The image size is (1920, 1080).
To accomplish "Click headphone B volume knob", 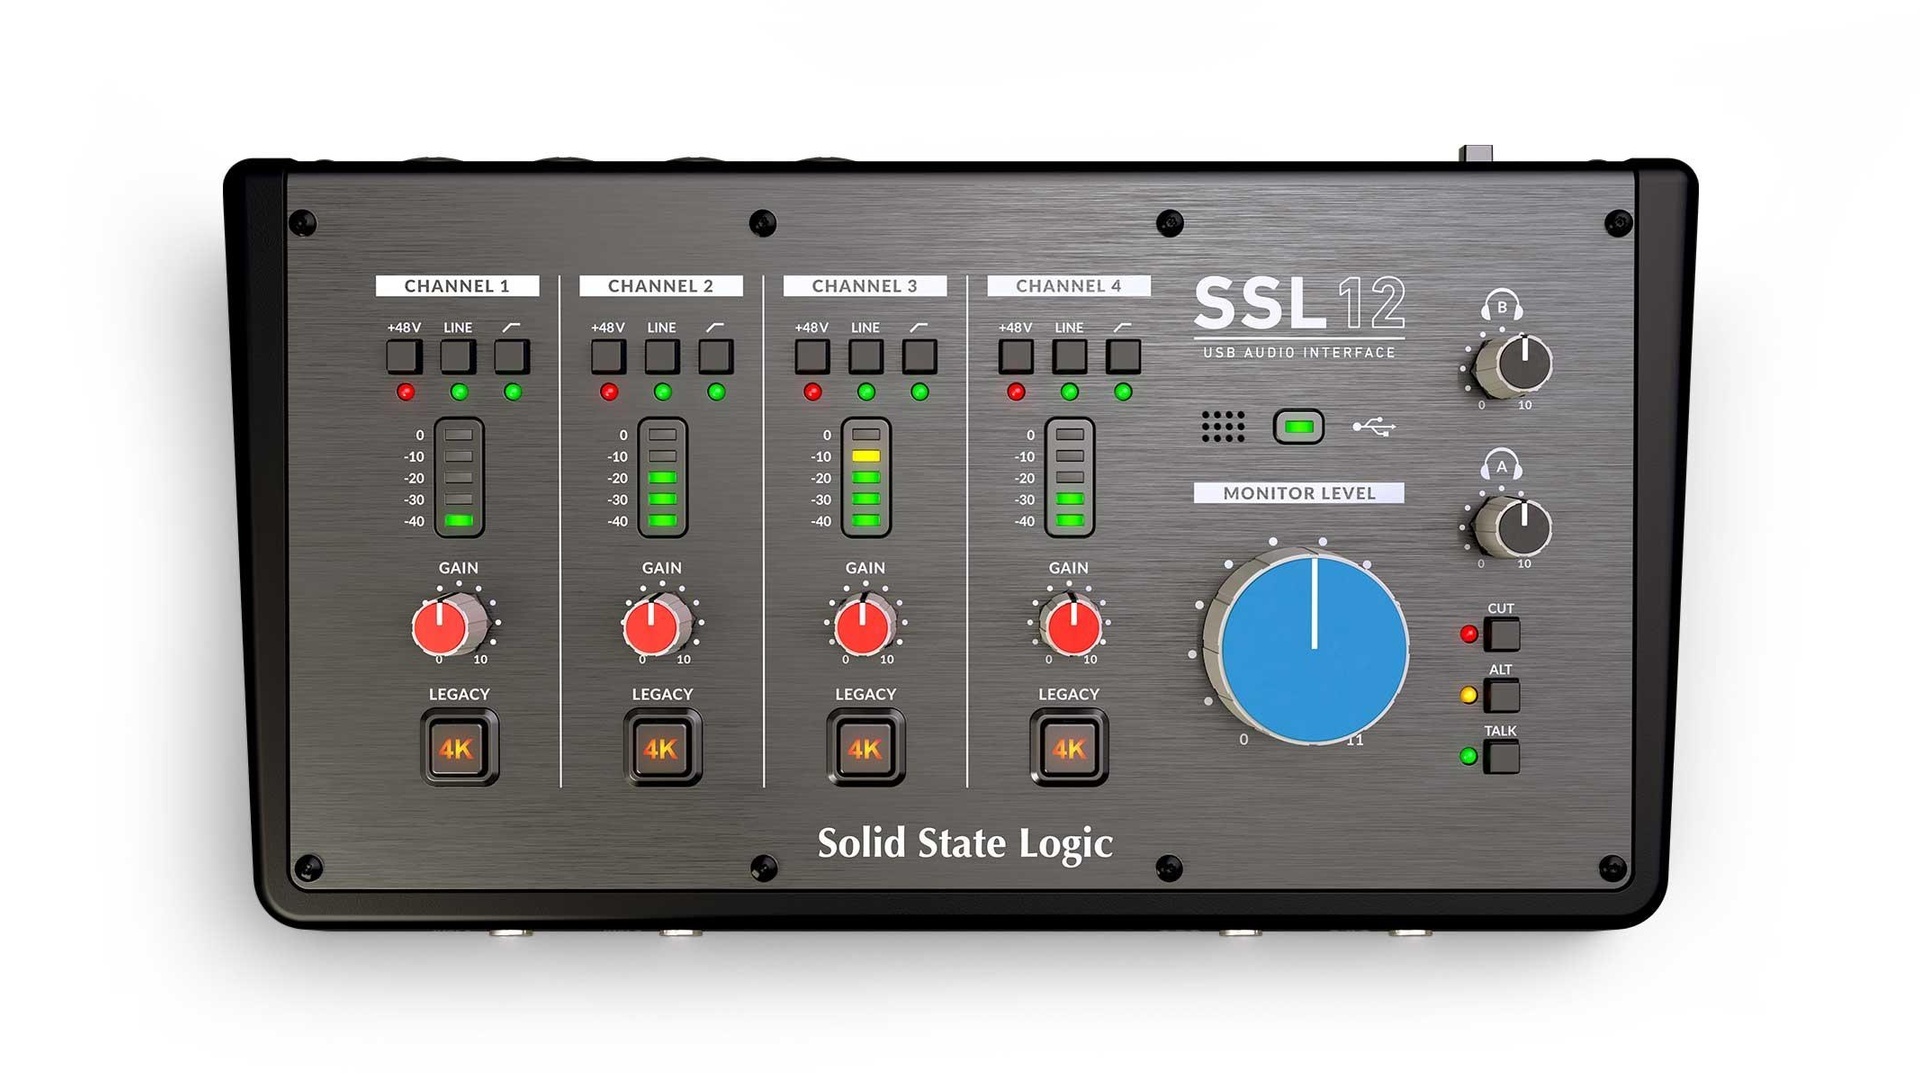I will (1514, 365).
